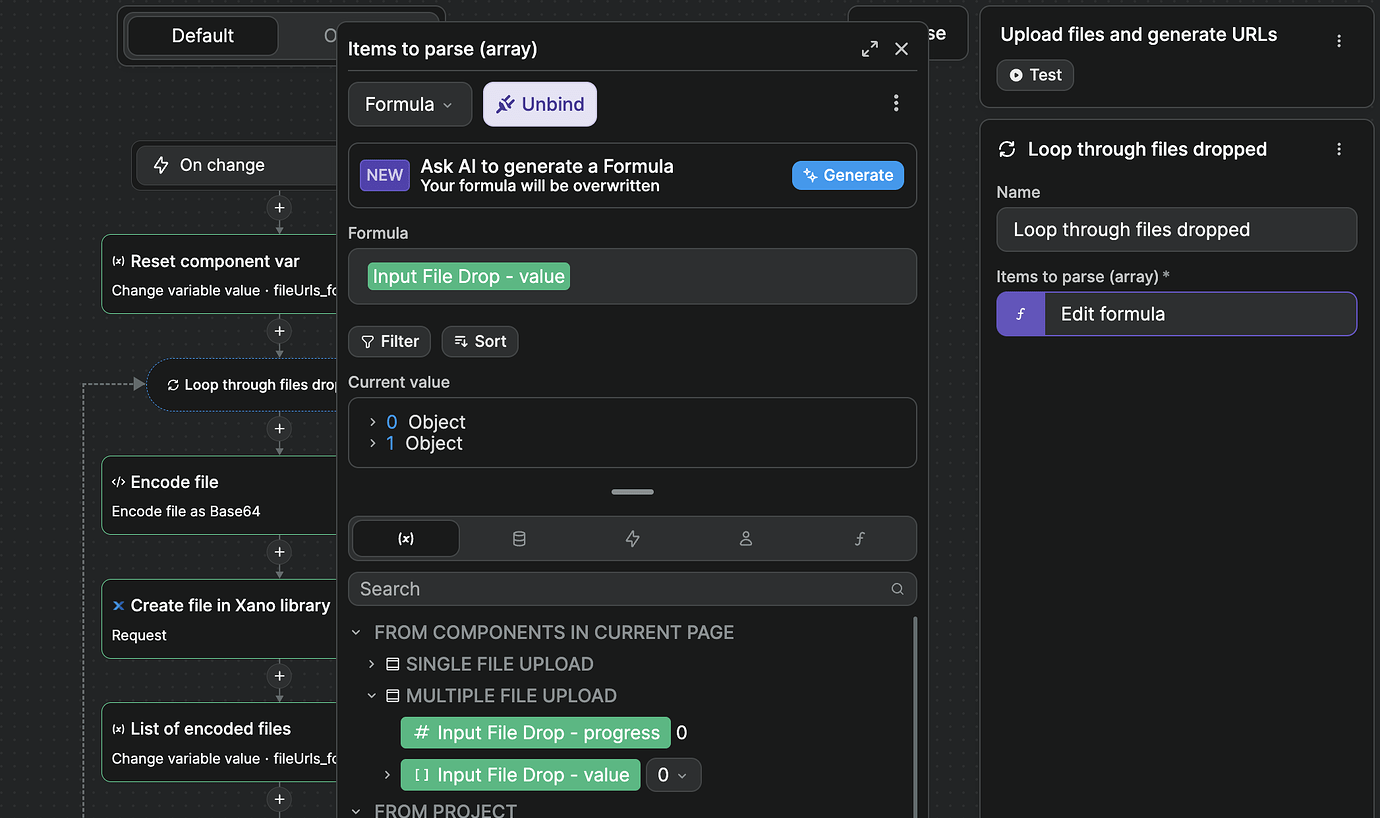Image resolution: width=1380 pixels, height=818 pixels.
Task: Open the formula popup three-dot menu
Action: [895, 104]
